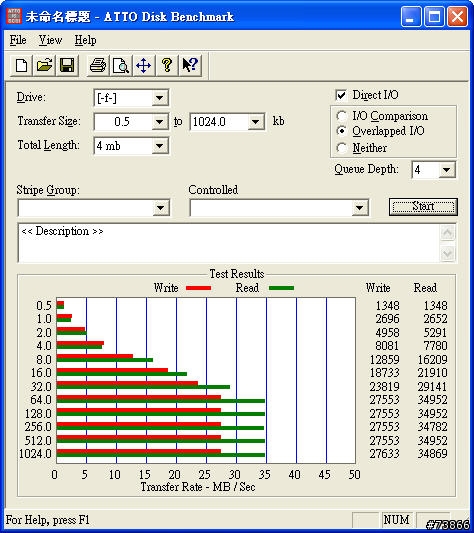Toggle the Direct I/O checkbox

(341, 95)
